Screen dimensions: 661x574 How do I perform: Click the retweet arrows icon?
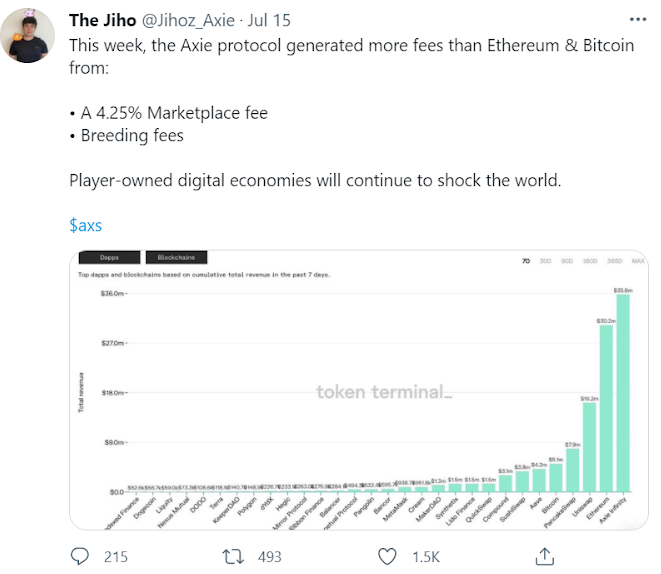coord(233,556)
